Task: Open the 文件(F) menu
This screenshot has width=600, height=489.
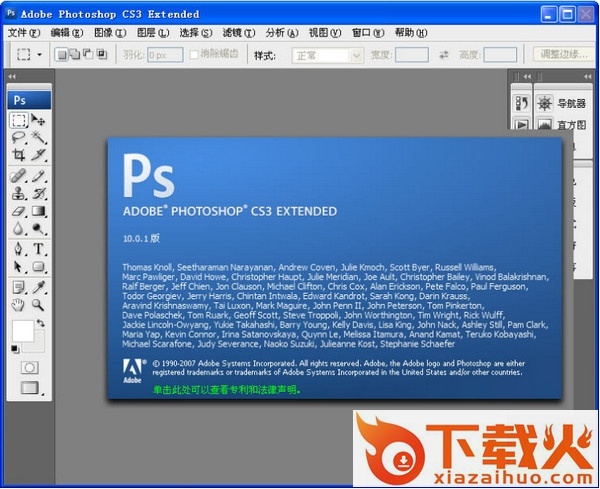Action: pyautogui.click(x=24, y=33)
